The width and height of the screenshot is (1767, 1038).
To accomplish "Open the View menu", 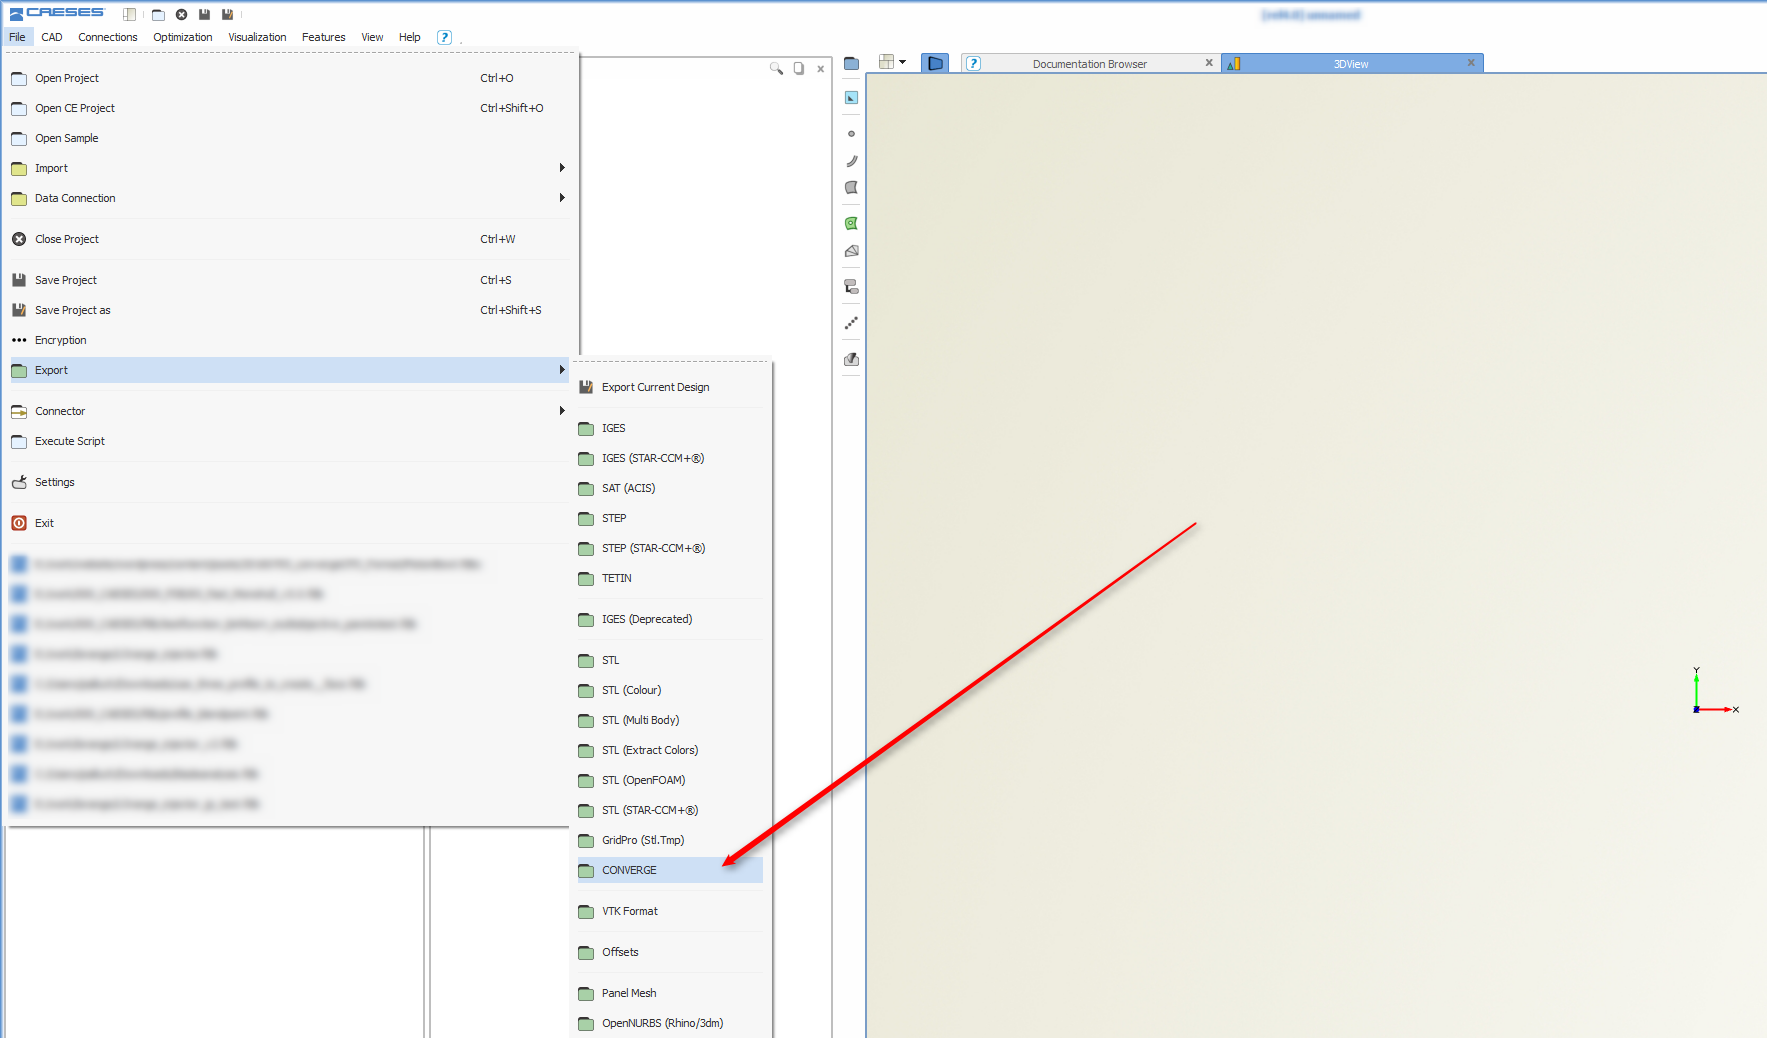I will [x=372, y=37].
